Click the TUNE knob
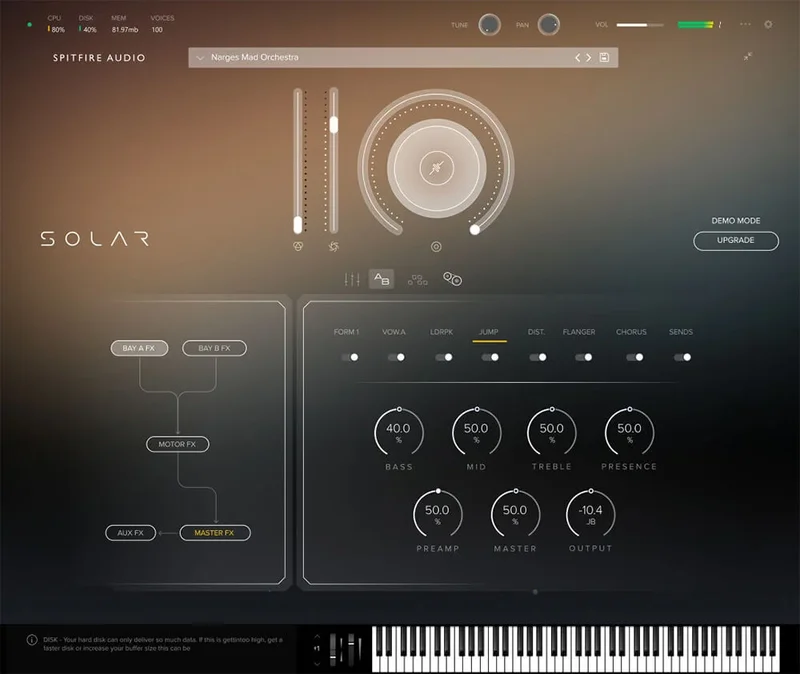The image size is (800, 674). coord(489,24)
